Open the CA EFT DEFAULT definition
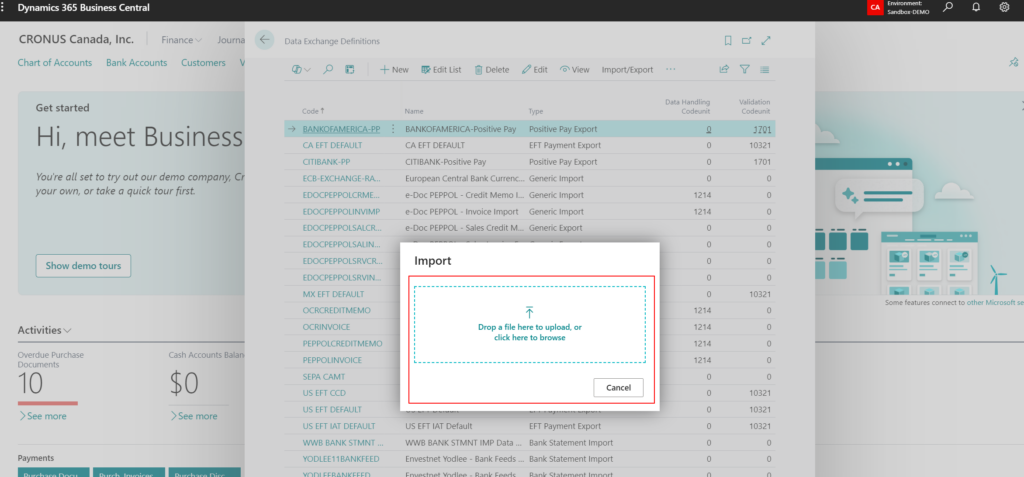This screenshot has width=1024, height=477. [x=332, y=145]
